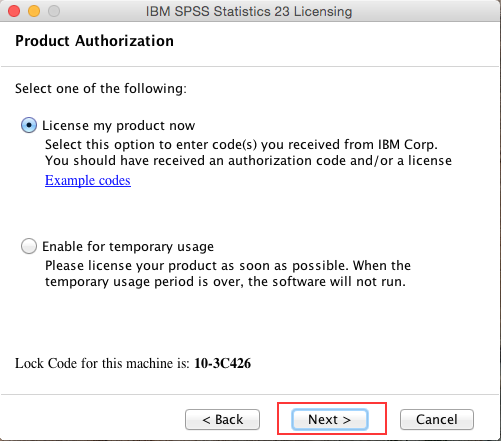This screenshot has width=501, height=441.
Task: Click the lock code value "10-3C426"
Action: [223, 363]
